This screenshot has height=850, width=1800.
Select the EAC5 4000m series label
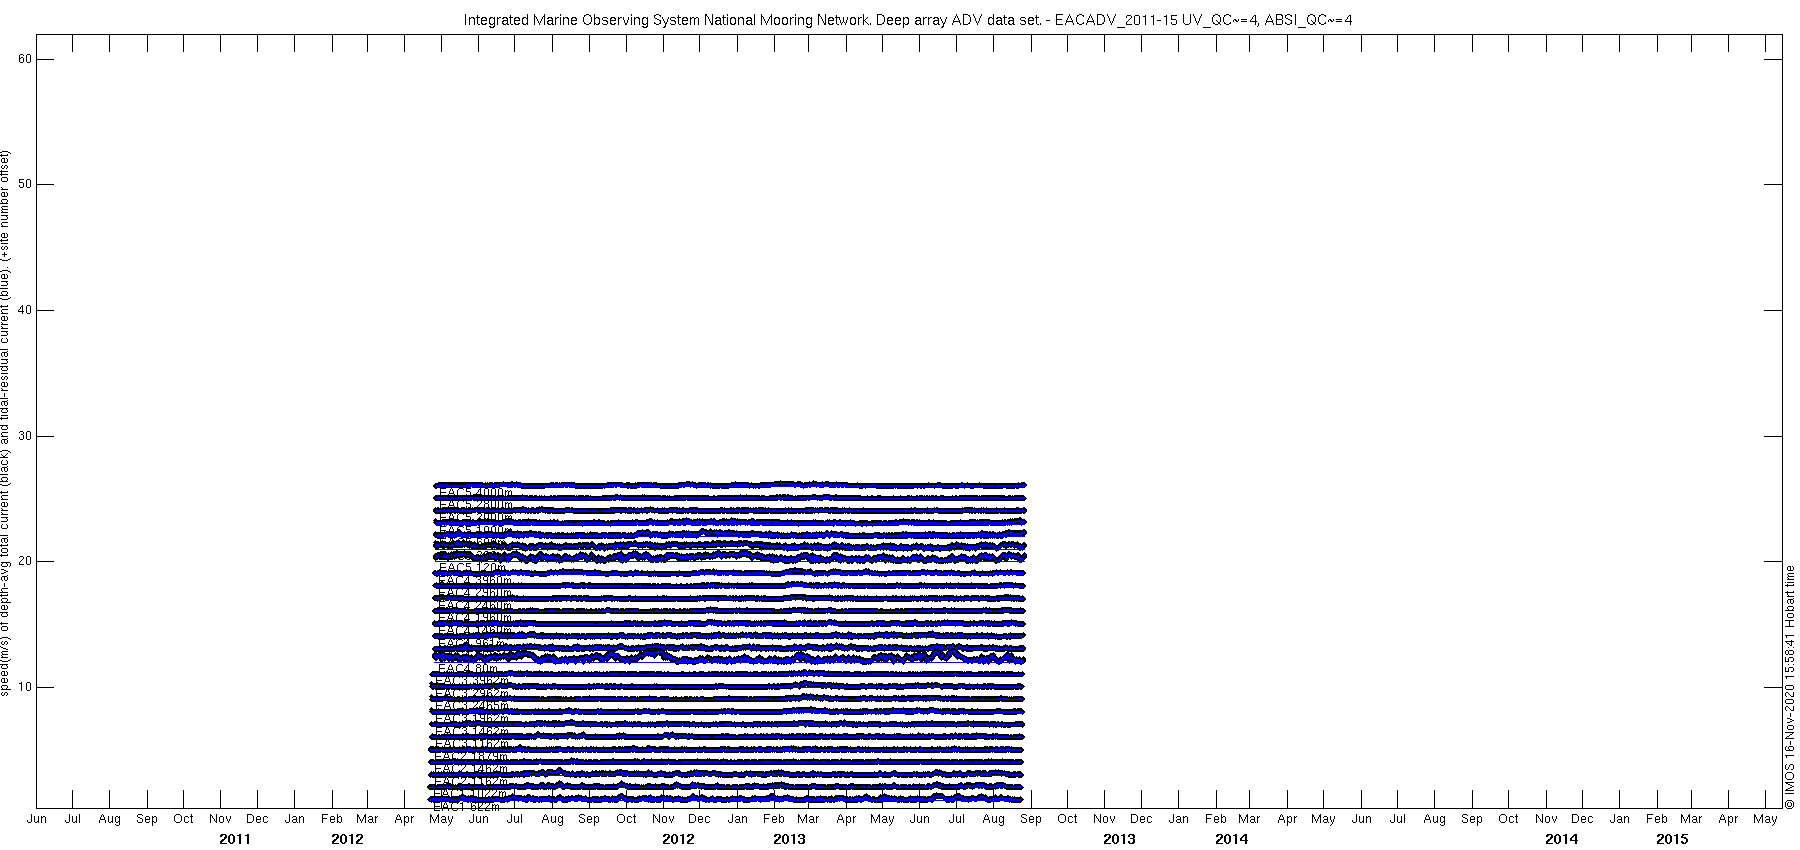(x=475, y=492)
